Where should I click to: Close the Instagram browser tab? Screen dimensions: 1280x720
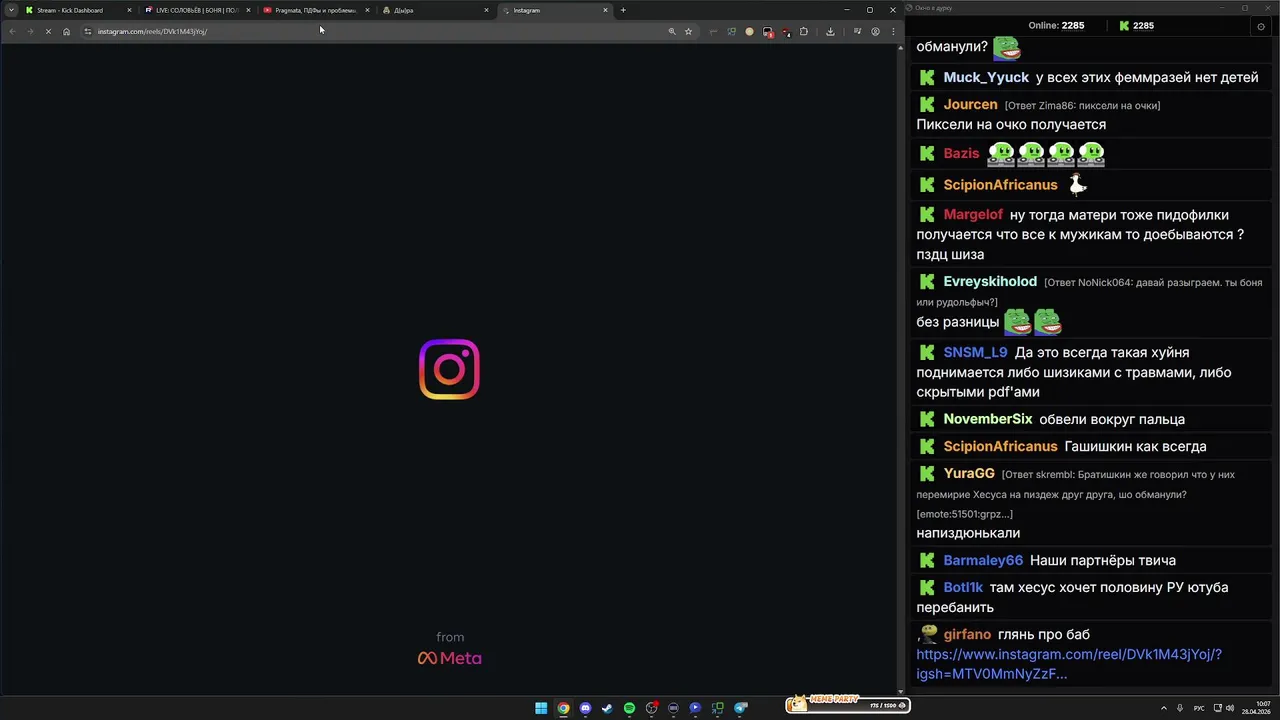[605, 10]
